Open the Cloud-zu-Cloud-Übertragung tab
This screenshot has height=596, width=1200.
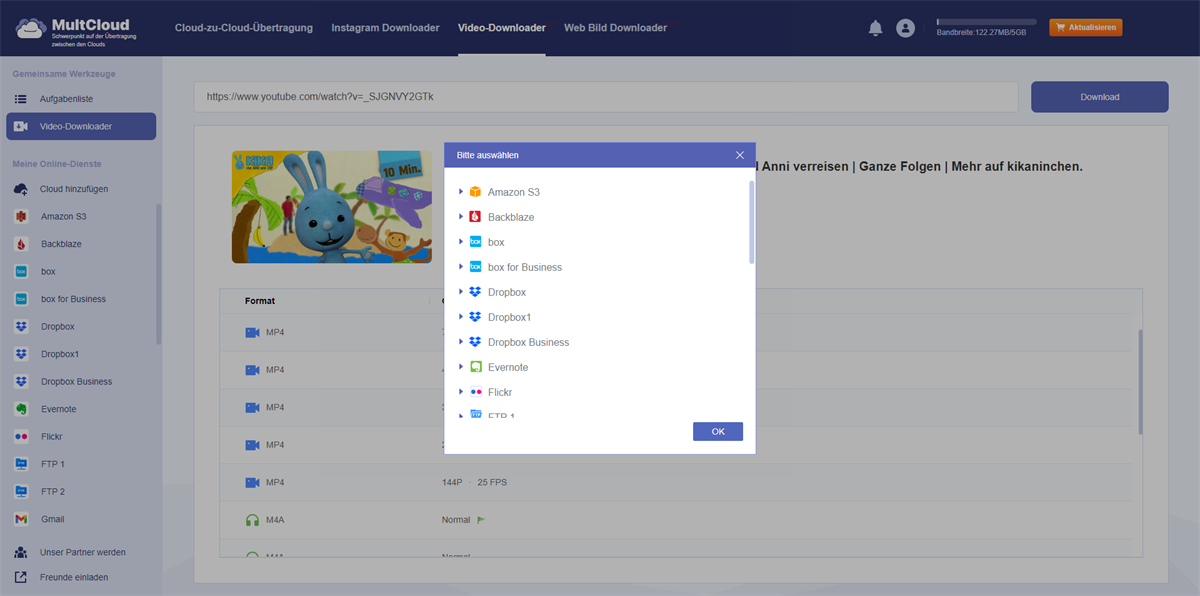tap(243, 28)
